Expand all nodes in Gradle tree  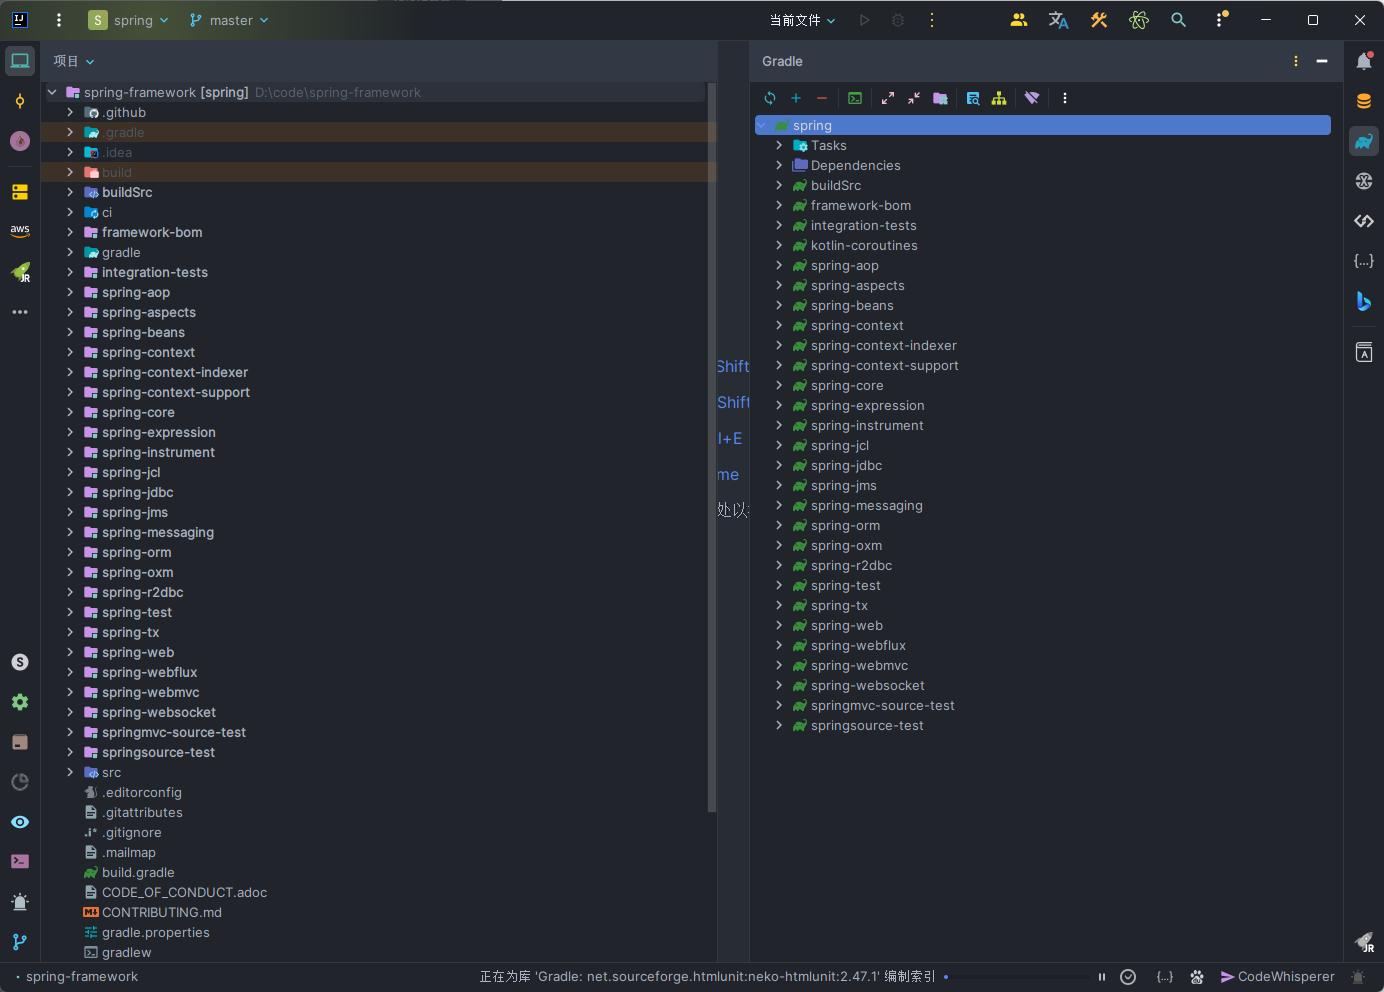pos(888,98)
